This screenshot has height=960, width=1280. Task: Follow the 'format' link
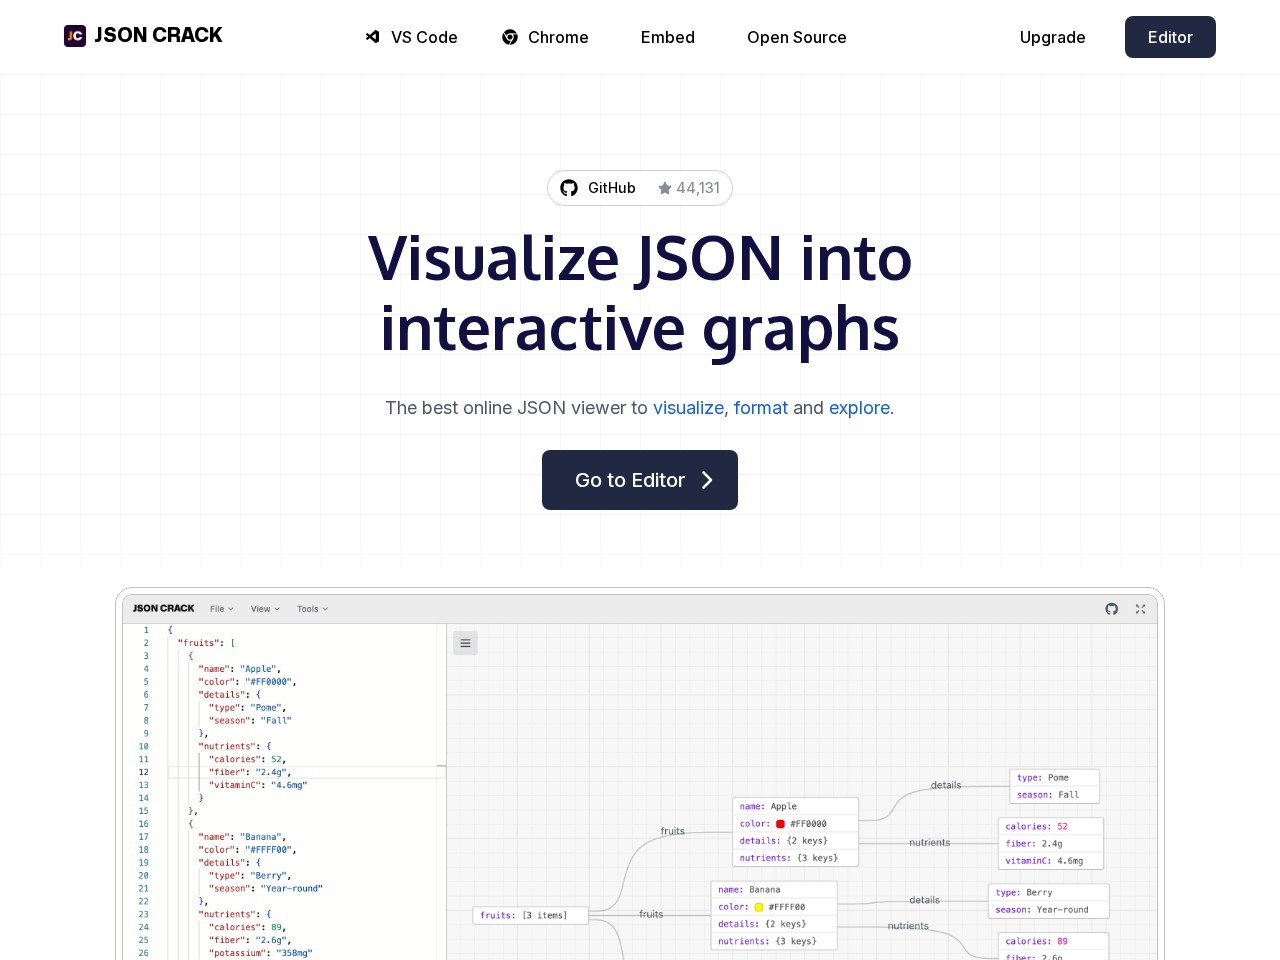[x=761, y=408]
